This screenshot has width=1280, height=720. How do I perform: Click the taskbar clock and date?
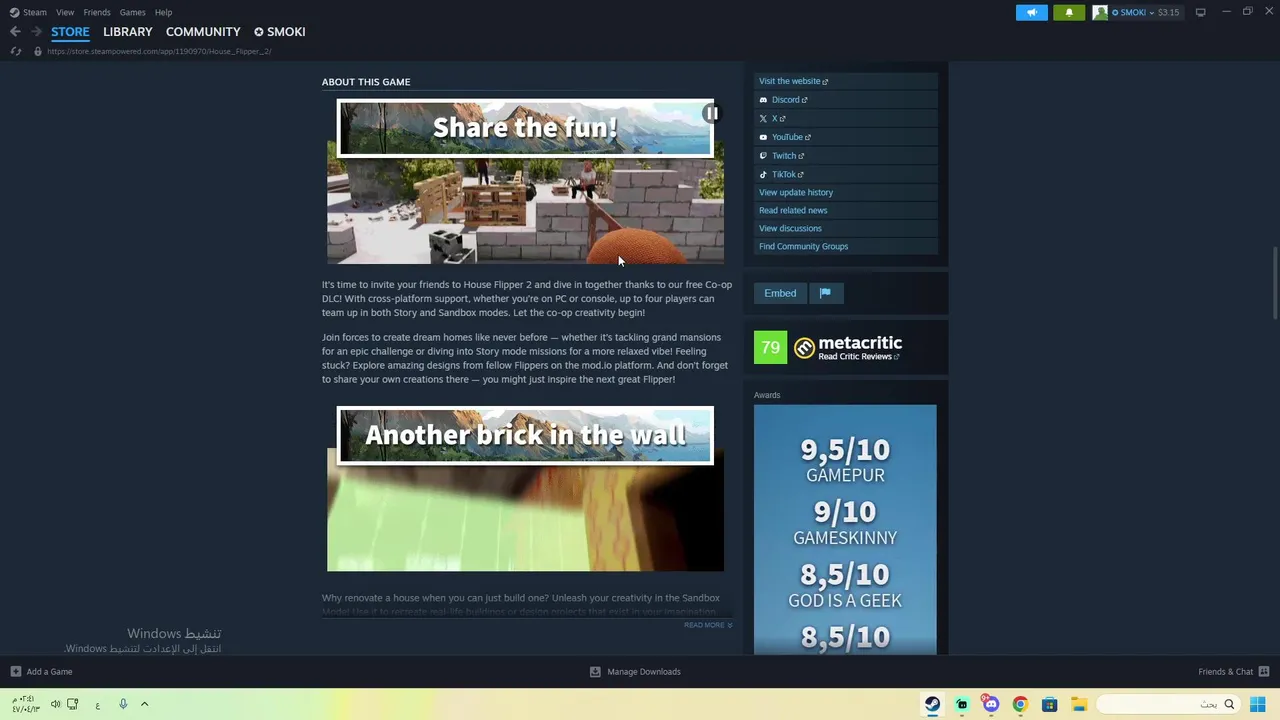click(x=25, y=704)
